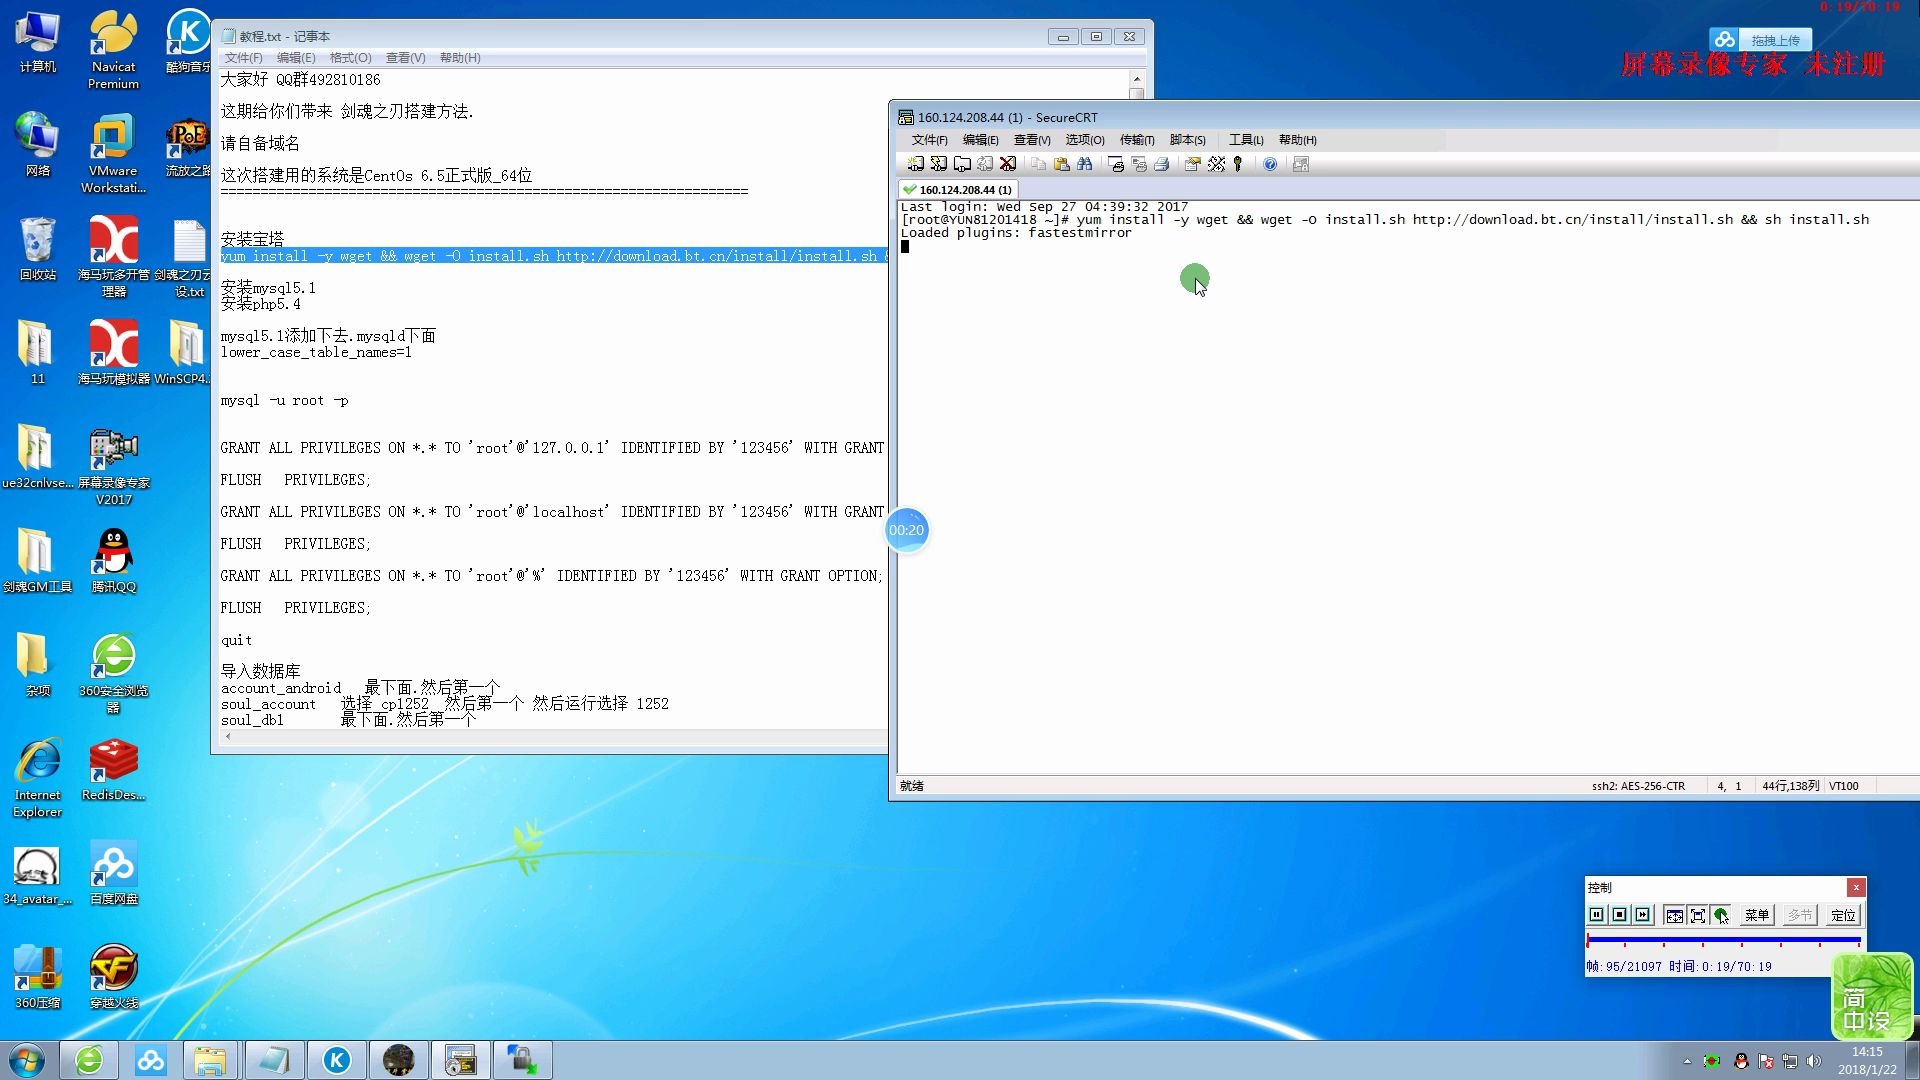1920x1080 pixels.
Task: Click Notepad horizontal scrollbar left arrow
Action: (228, 736)
